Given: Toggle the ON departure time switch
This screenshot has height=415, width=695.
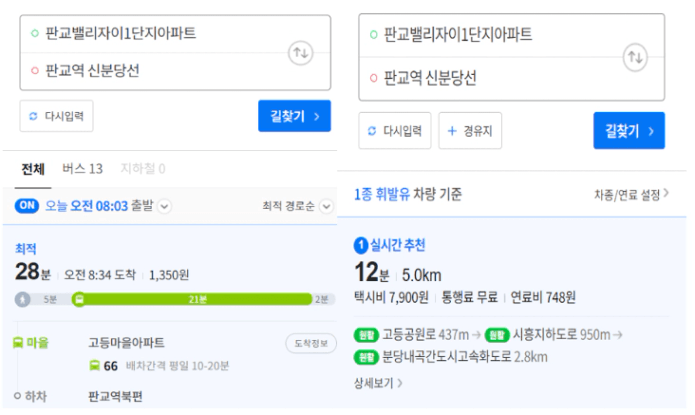Looking at the screenshot, I should click(27, 206).
